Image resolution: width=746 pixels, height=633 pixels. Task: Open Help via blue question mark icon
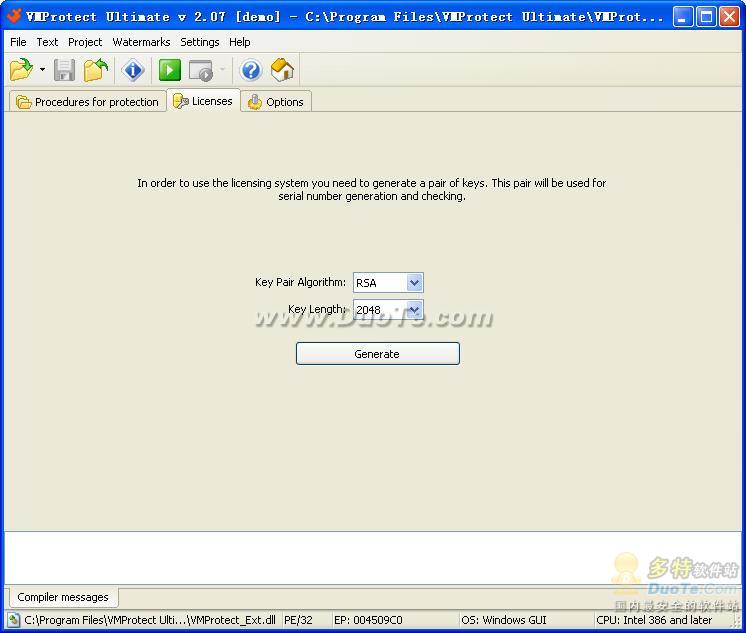[x=251, y=70]
